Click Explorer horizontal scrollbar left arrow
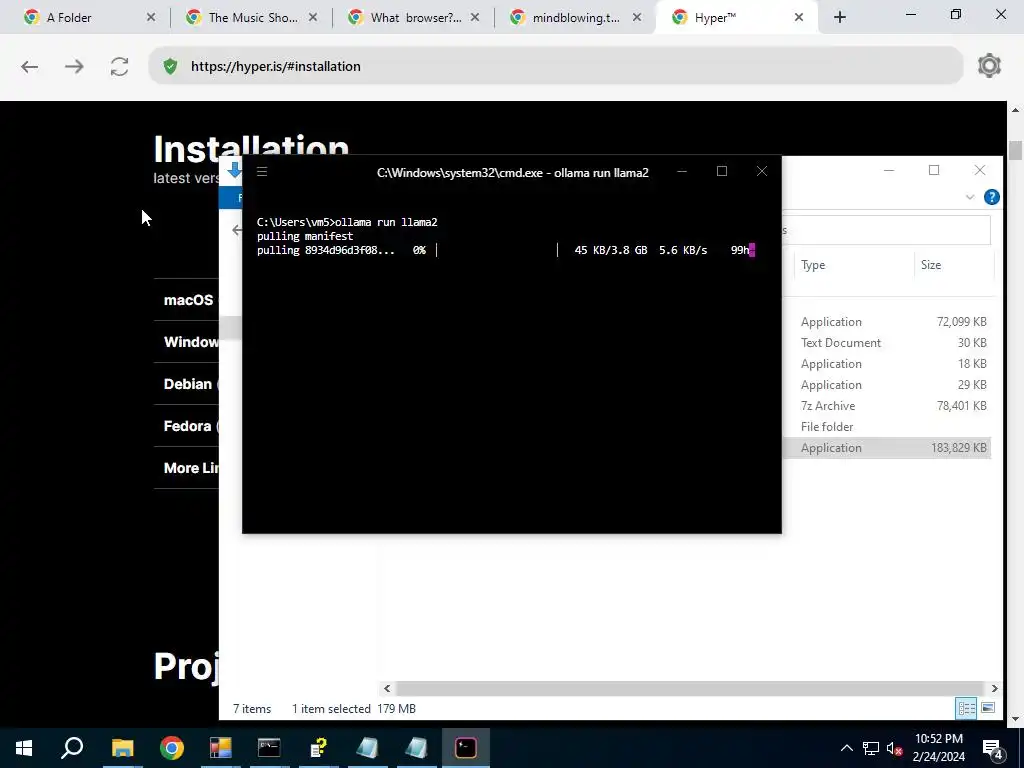Screen dimensions: 1024x768 [387, 688]
